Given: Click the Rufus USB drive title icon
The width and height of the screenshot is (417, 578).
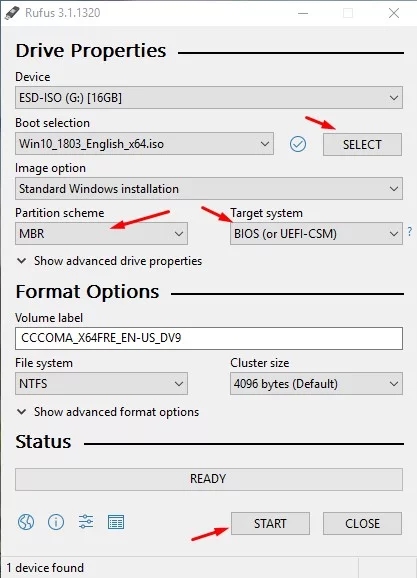Looking at the screenshot, I should (x=12, y=13).
